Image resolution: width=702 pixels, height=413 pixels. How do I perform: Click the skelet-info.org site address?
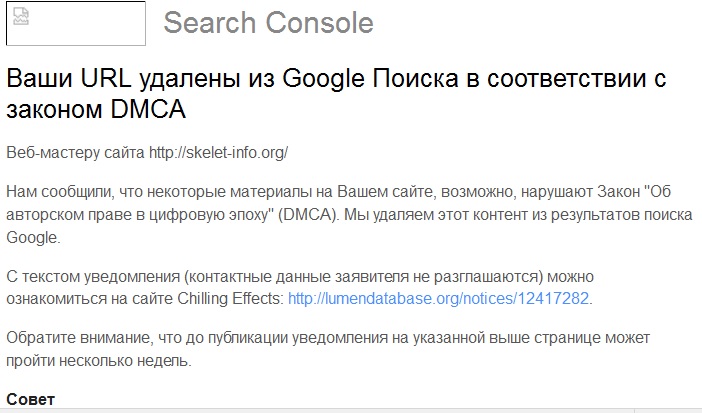(218, 153)
